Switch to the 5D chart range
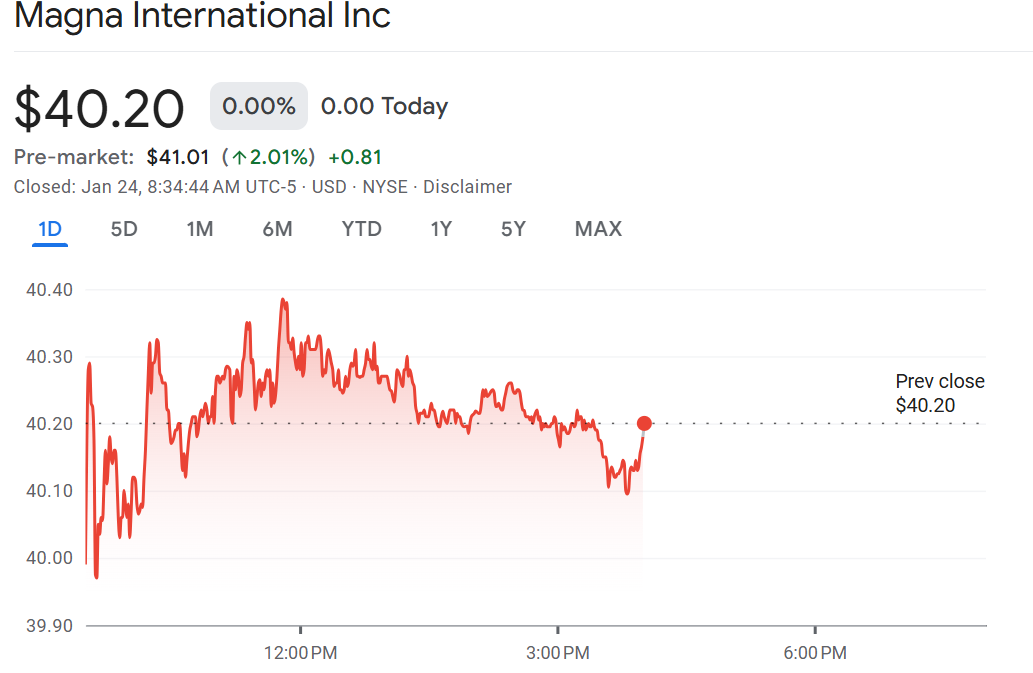This screenshot has width=1033, height=673. pyautogui.click(x=124, y=229)
